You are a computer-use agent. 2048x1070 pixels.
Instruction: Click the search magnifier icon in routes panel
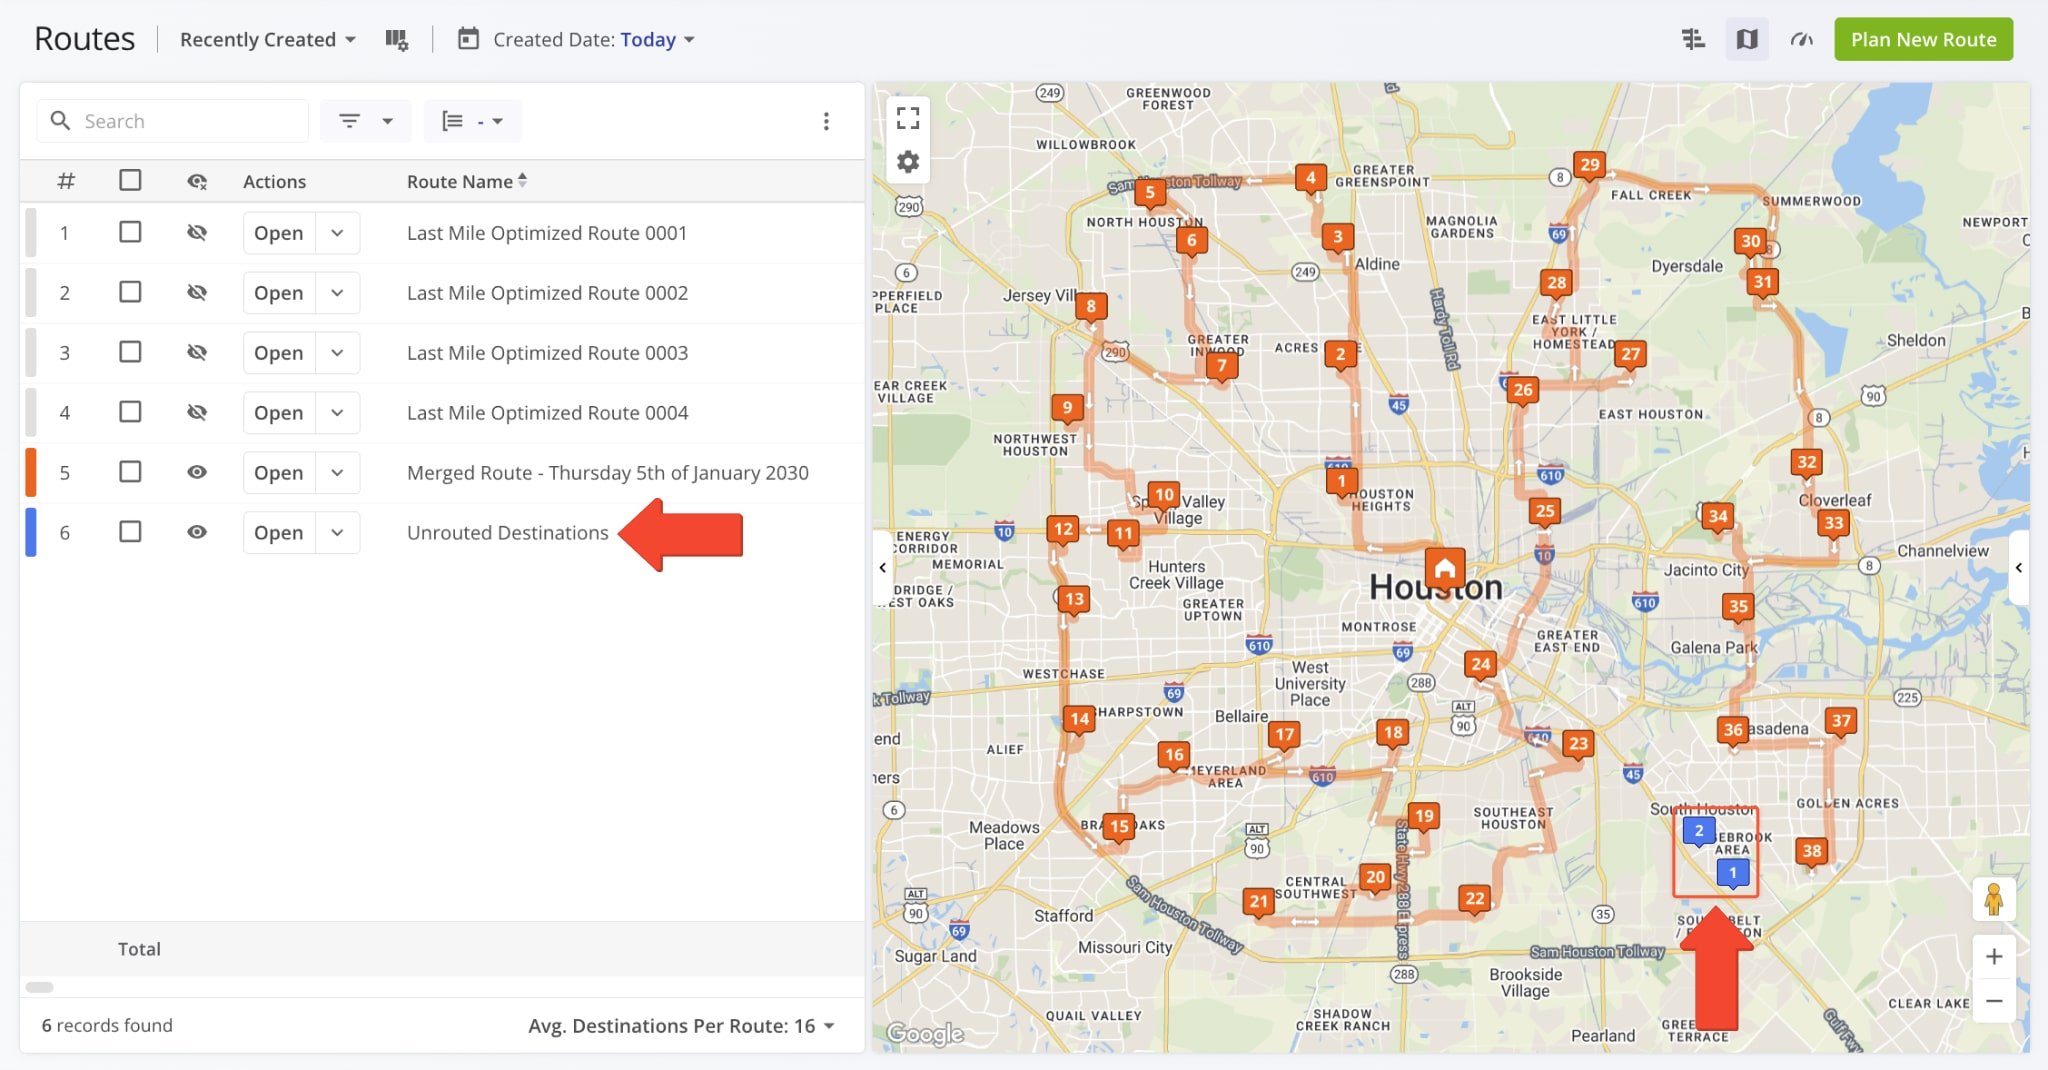pos(61,120)
